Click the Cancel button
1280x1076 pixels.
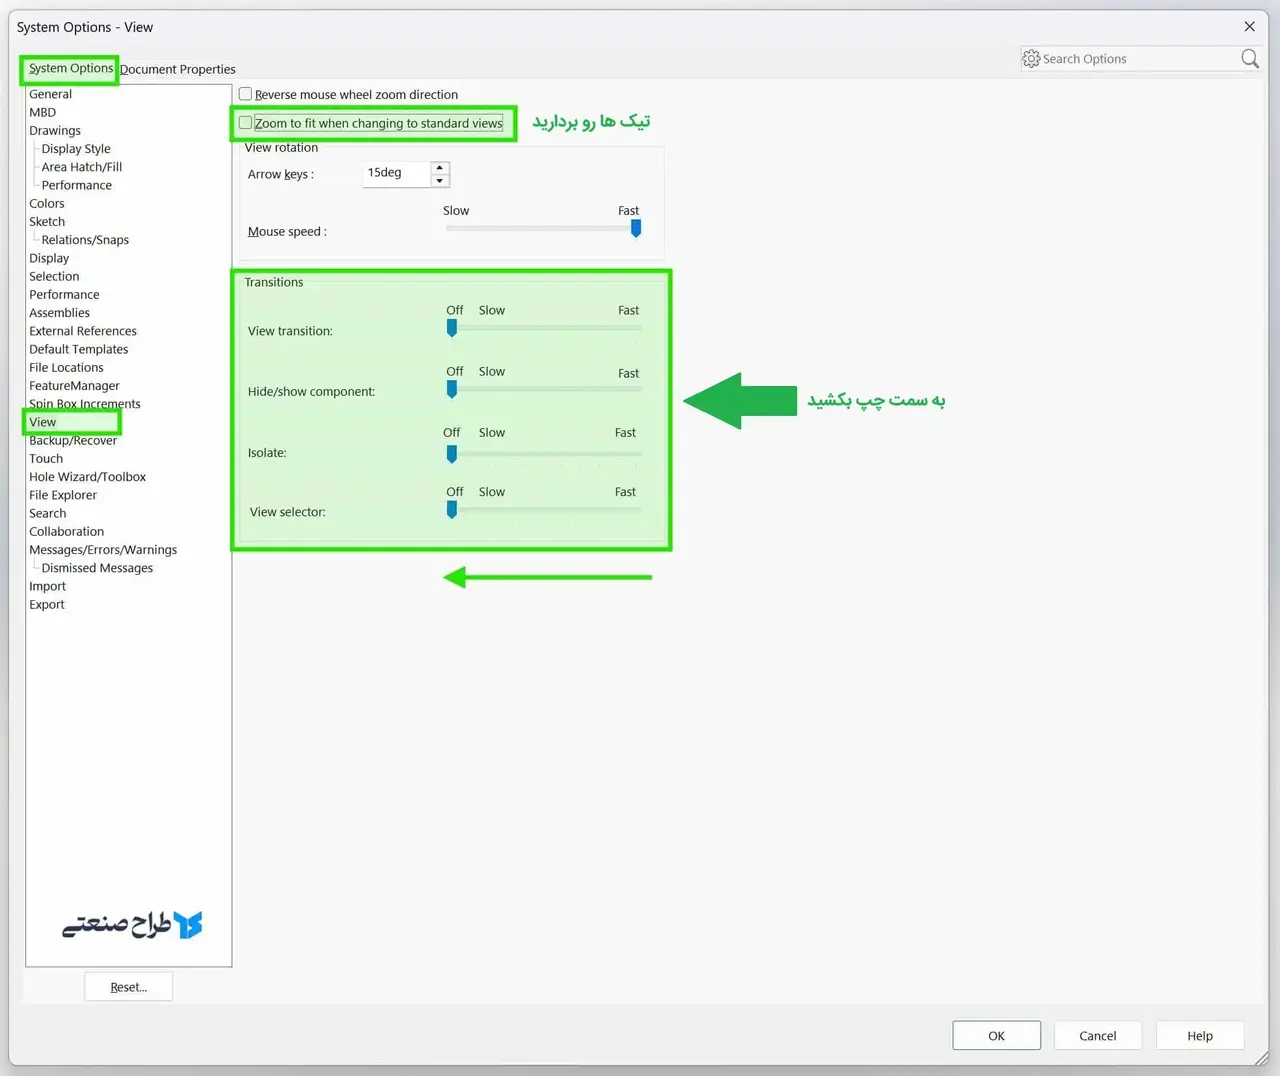[1097, 1036]
